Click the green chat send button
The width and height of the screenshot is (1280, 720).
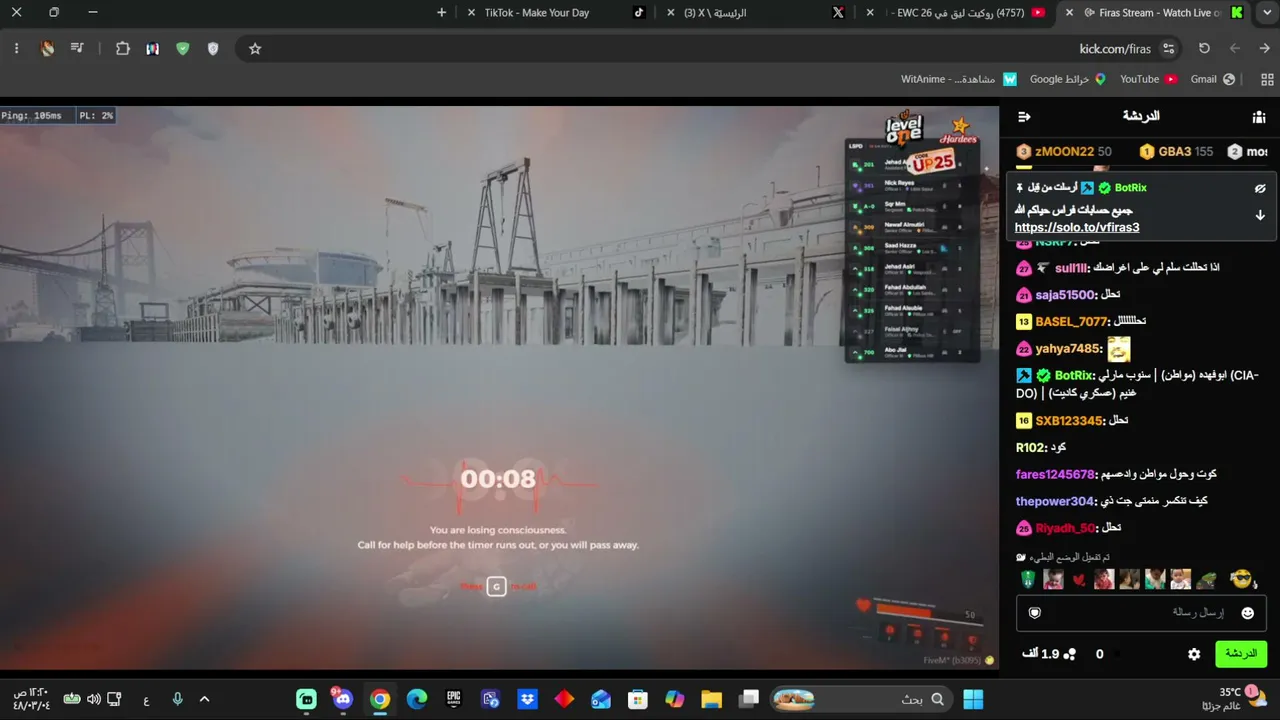click(x=1241, y=654)
